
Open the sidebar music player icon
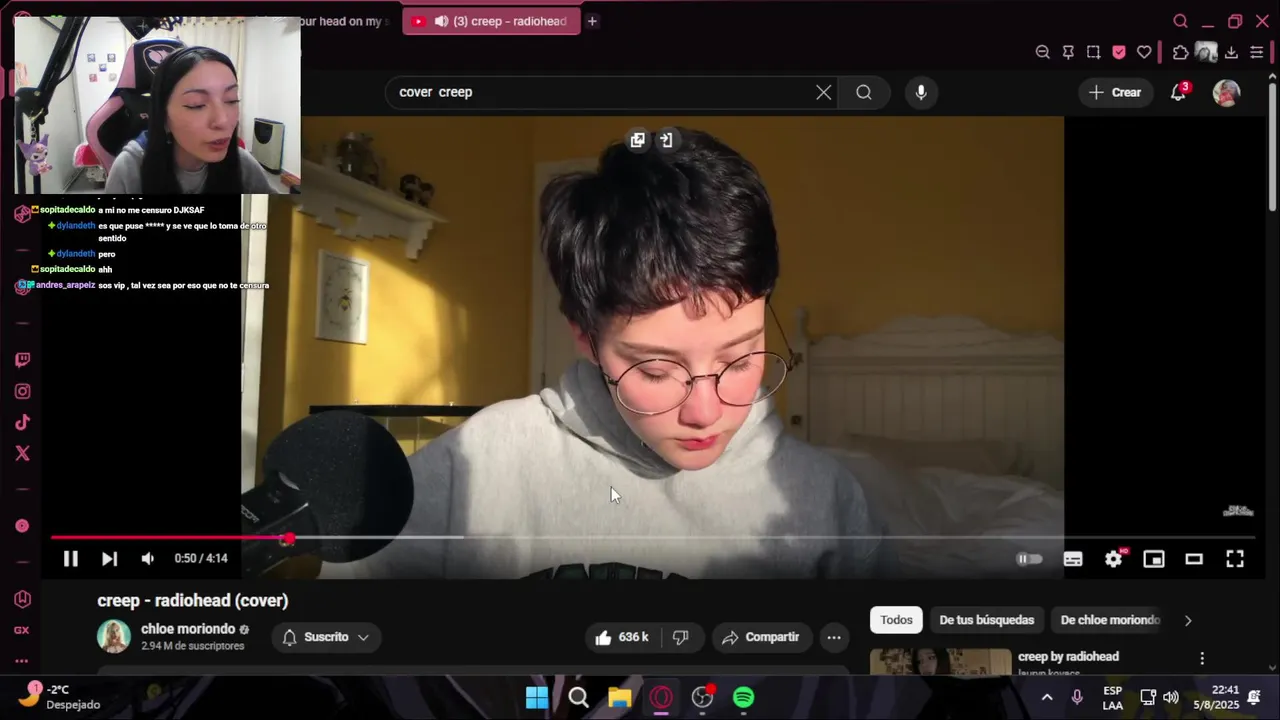coord(22,526)
